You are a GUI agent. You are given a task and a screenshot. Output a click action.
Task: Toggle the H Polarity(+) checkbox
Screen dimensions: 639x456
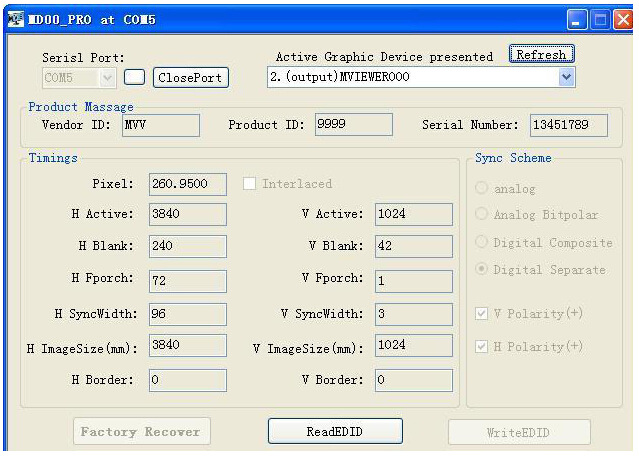click(x=482, y=346)
